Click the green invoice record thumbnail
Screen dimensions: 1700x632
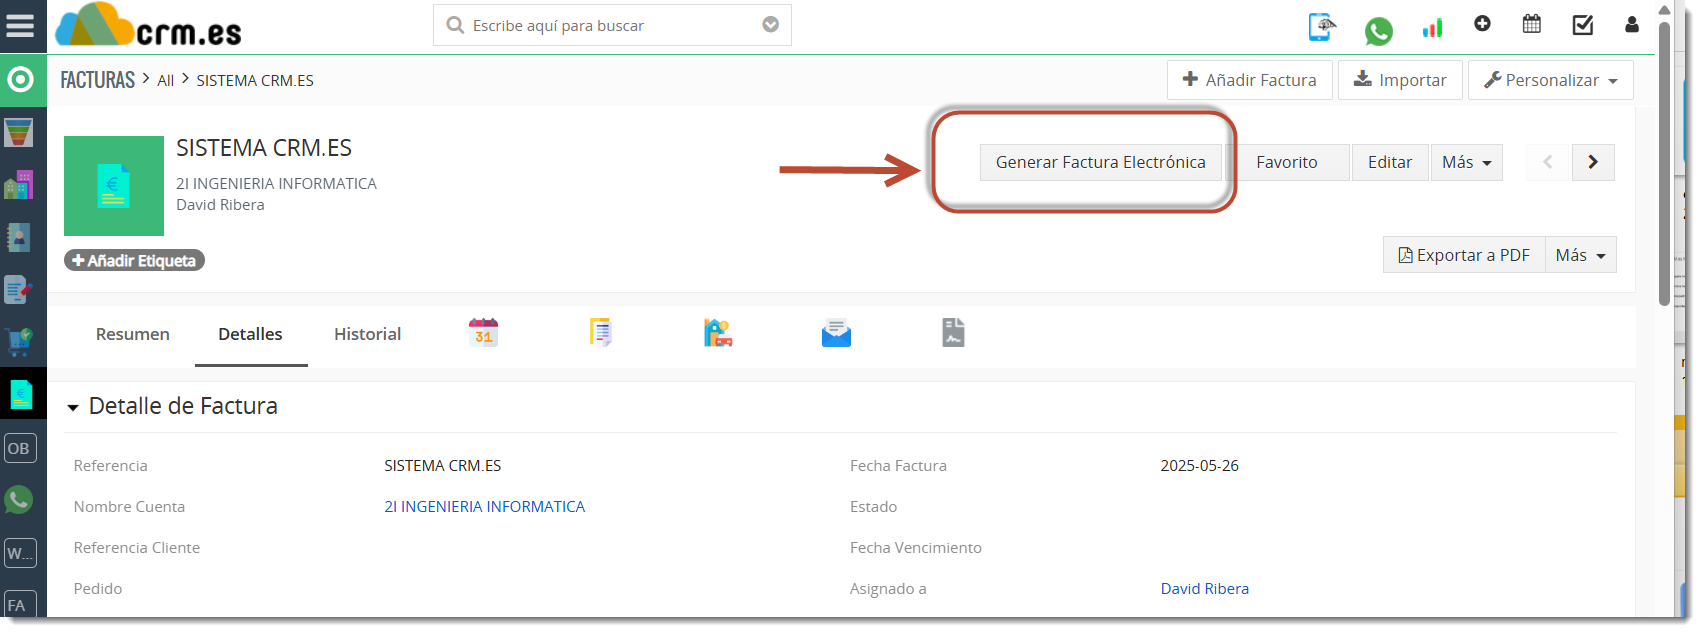[114, 186]
